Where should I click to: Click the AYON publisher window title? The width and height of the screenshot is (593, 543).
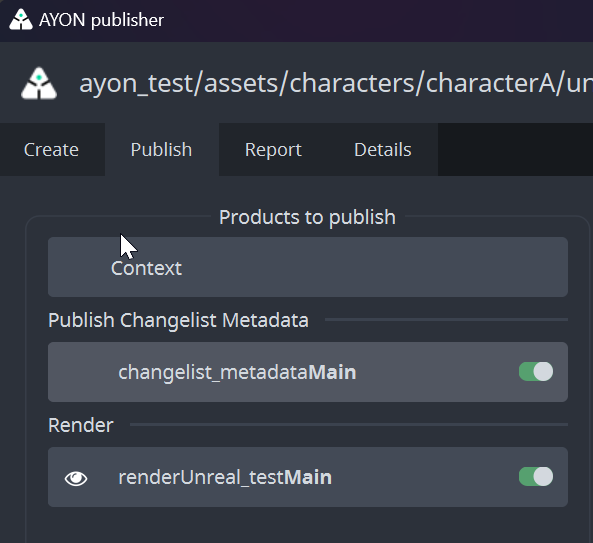coord(101,20)
